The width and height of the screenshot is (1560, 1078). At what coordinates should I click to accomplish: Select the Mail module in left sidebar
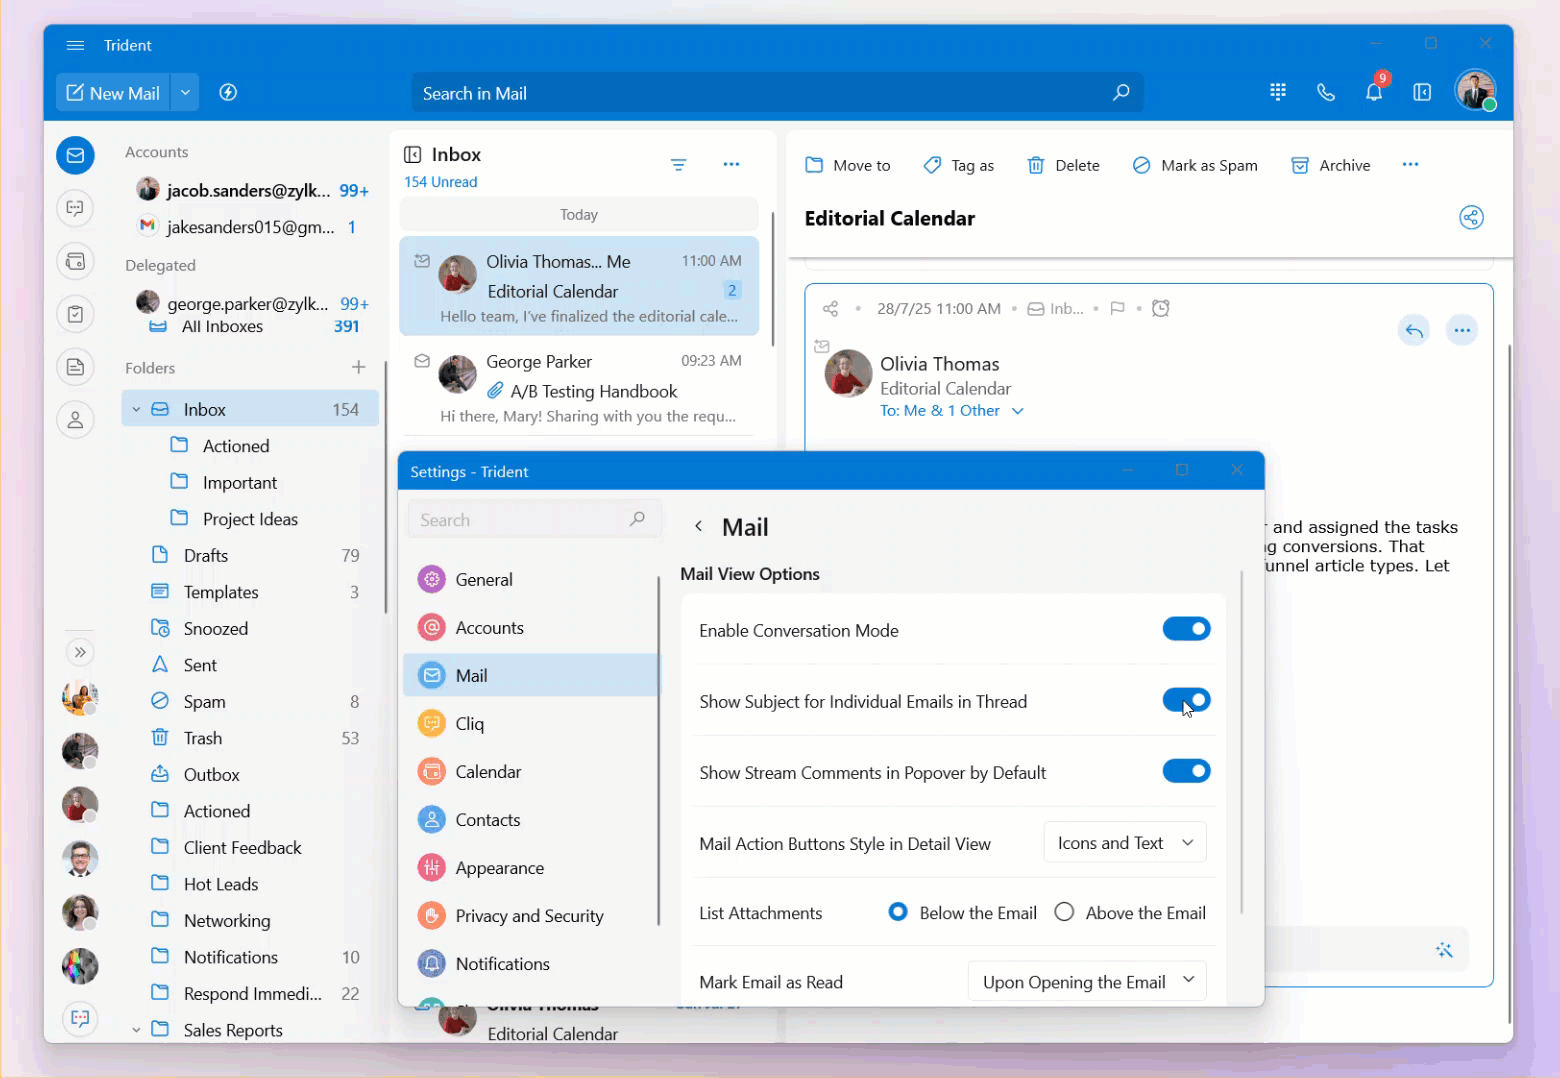click(75, 155)
